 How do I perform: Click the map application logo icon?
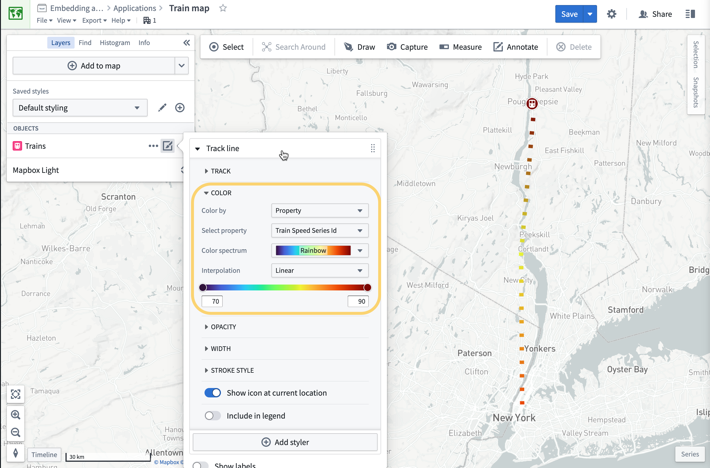(15, 14)
